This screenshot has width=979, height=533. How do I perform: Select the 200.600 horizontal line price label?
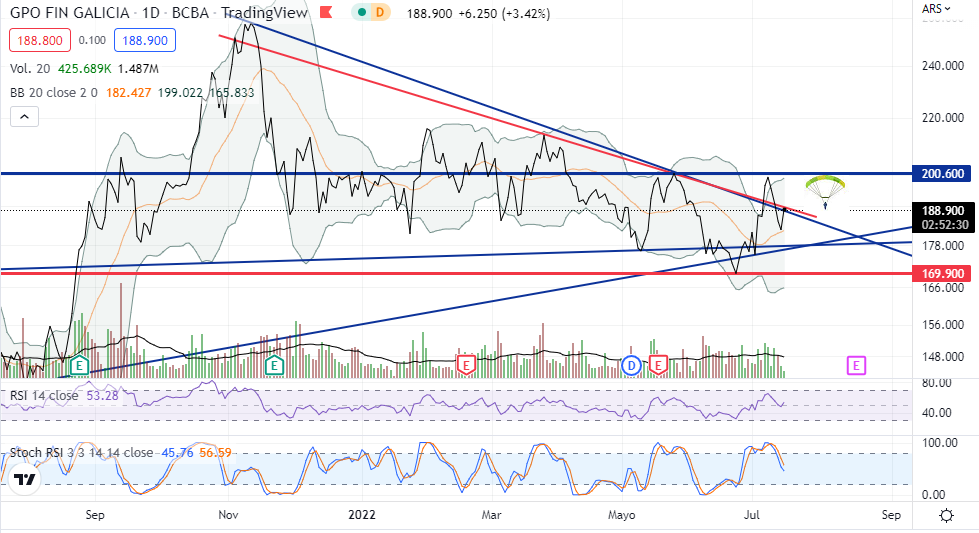coord(943,174)
